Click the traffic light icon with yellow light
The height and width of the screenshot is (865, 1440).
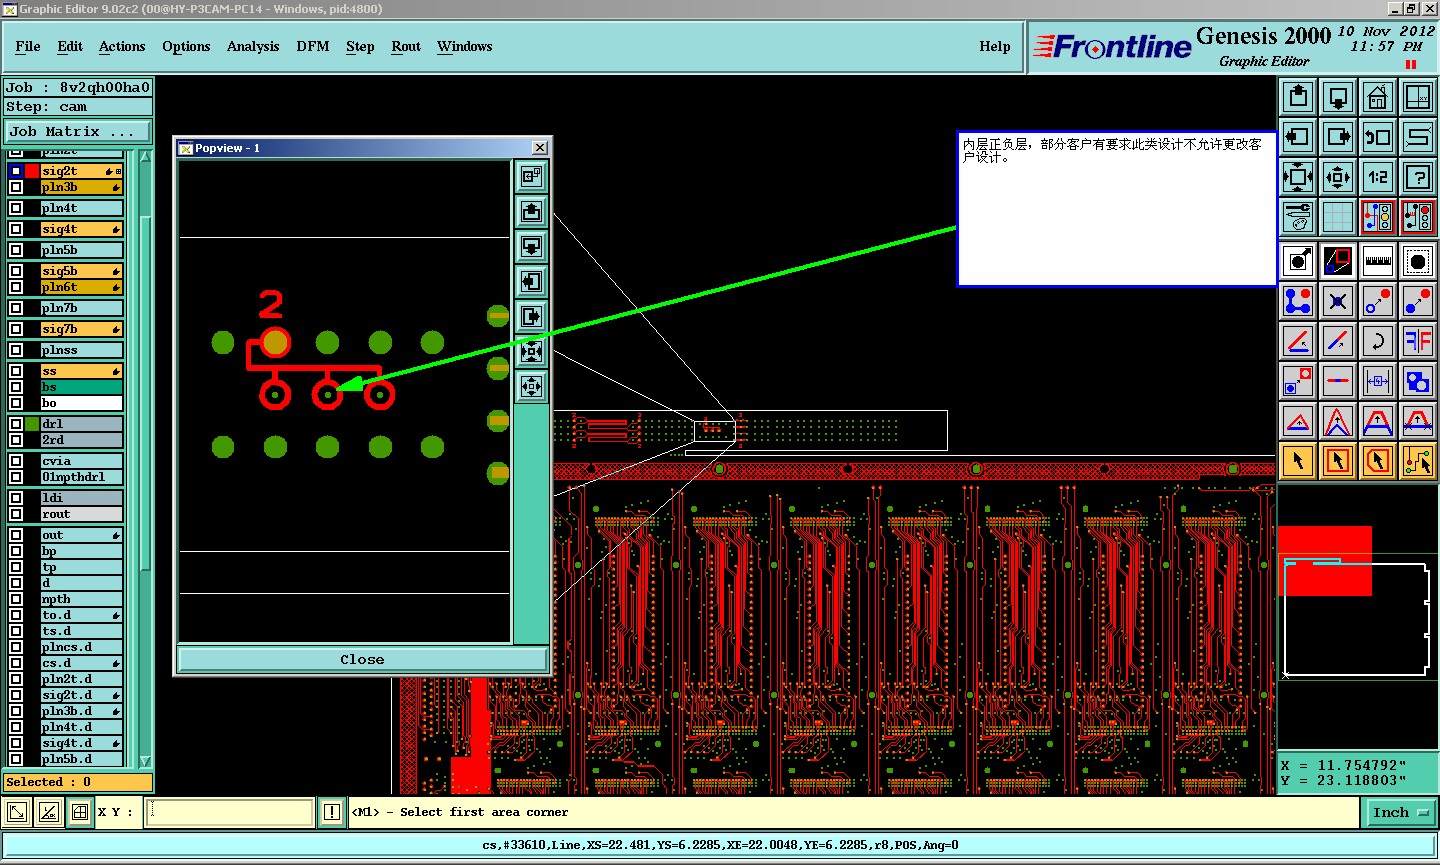pyautogui.click(x=1378, y=217)
